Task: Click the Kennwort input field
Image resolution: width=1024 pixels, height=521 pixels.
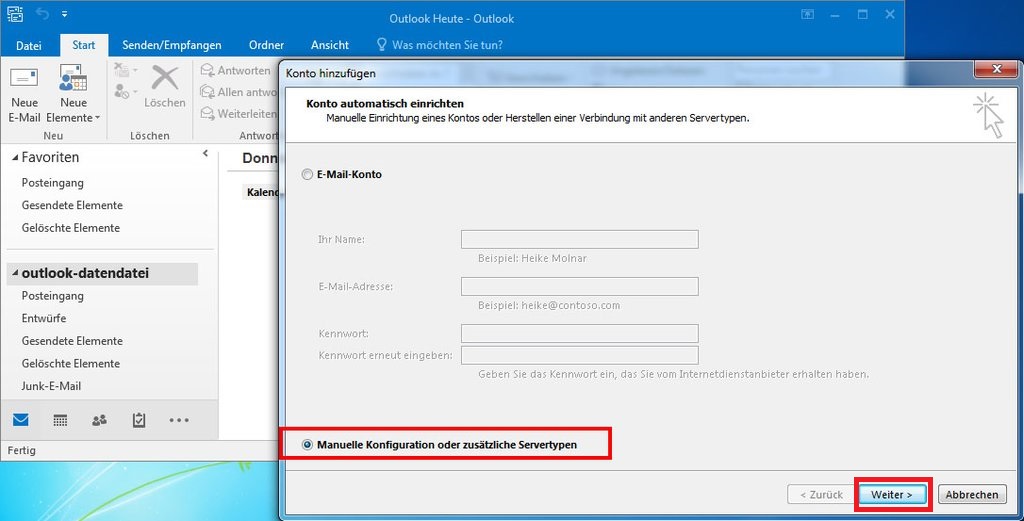Action: pos(579,333)
